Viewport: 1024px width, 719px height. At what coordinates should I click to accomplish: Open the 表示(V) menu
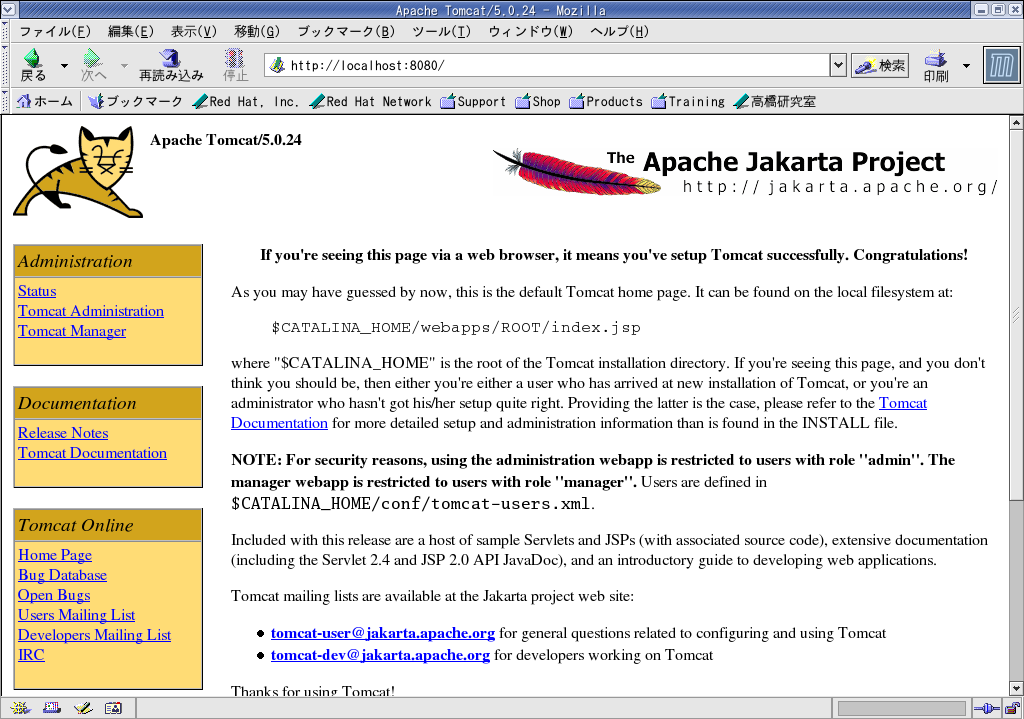click(x=194, y=31)
